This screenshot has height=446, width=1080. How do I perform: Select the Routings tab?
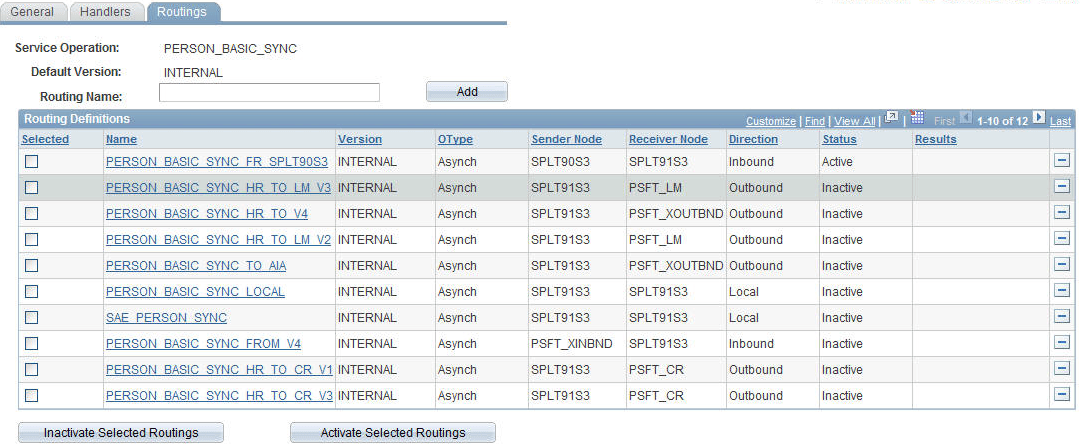182,12
